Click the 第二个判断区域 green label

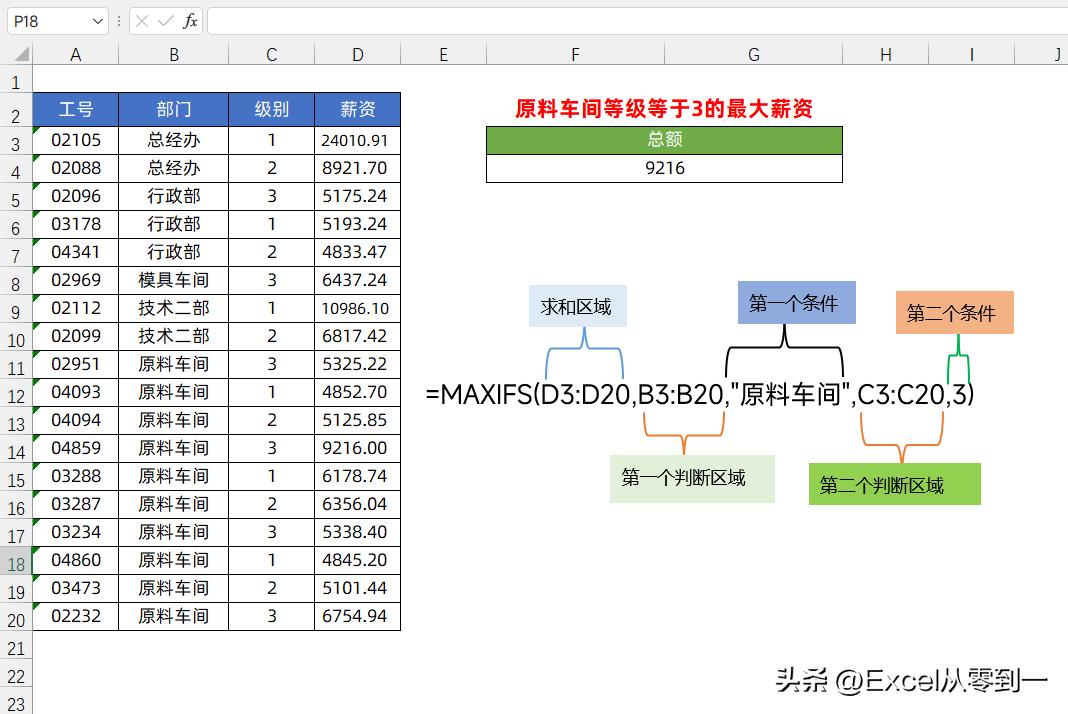(894, 484)
